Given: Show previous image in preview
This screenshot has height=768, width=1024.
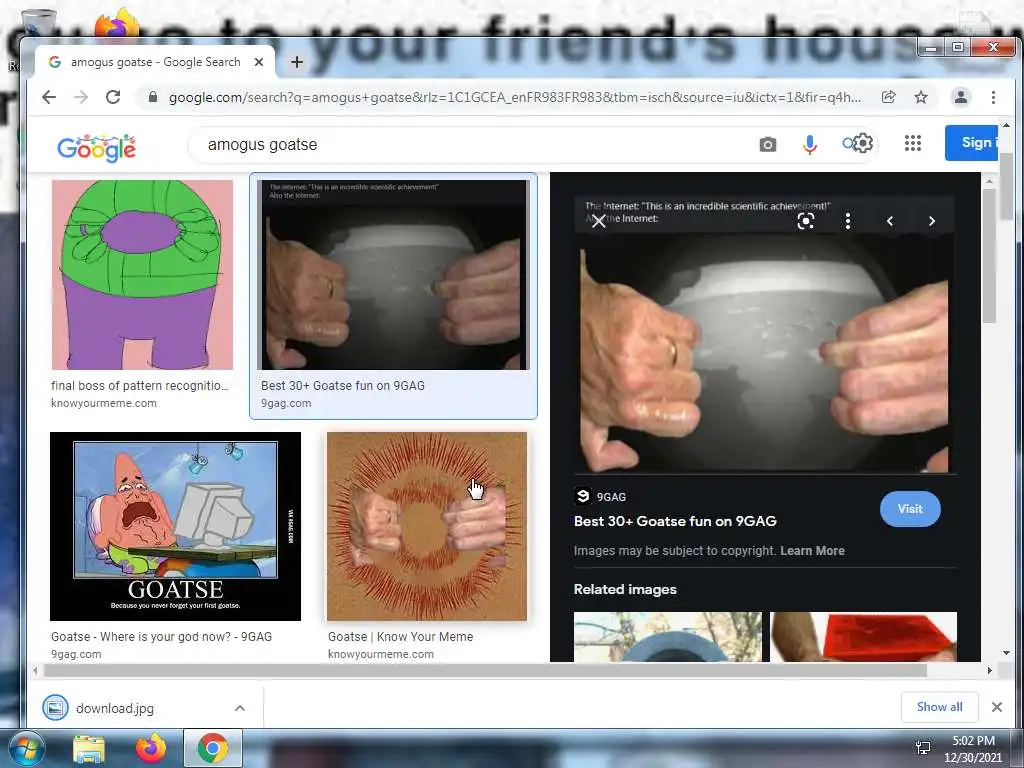Looking at the screenshot, I should click(x=889, y=221).
